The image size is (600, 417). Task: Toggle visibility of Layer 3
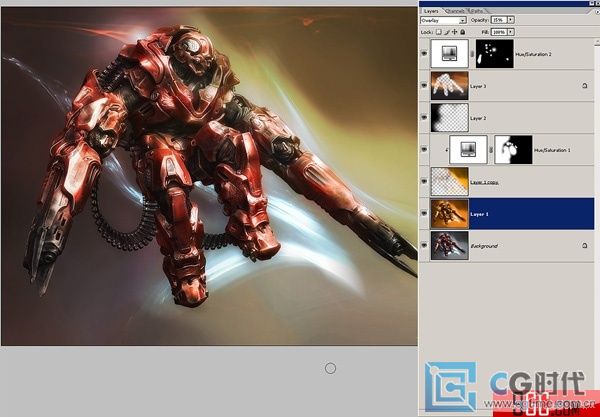click(425, 86)
